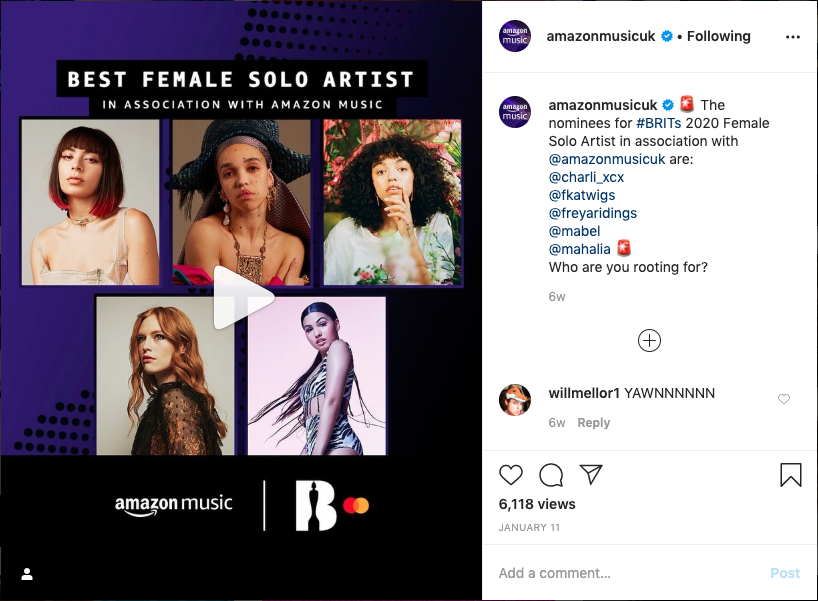Open the @mahalia mention
The image size is (818, 601).
click(579, 249)
